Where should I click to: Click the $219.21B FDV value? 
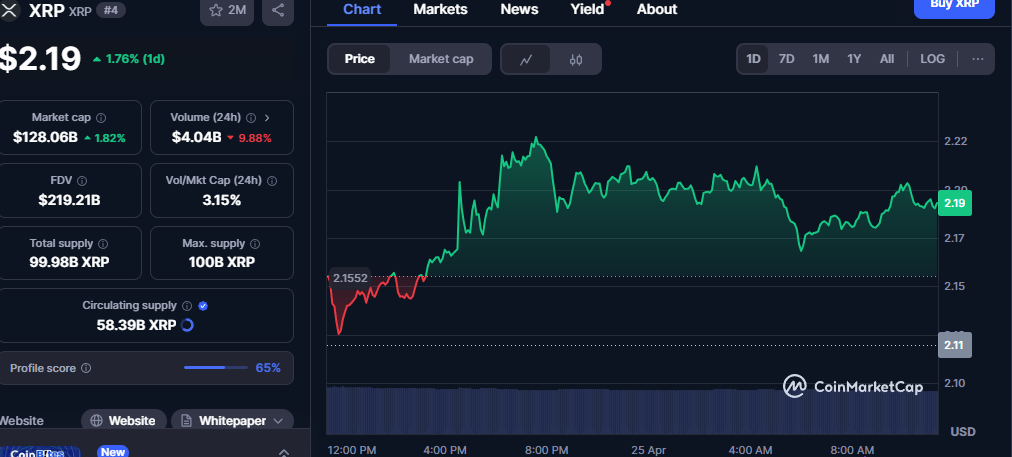(69, 200)
